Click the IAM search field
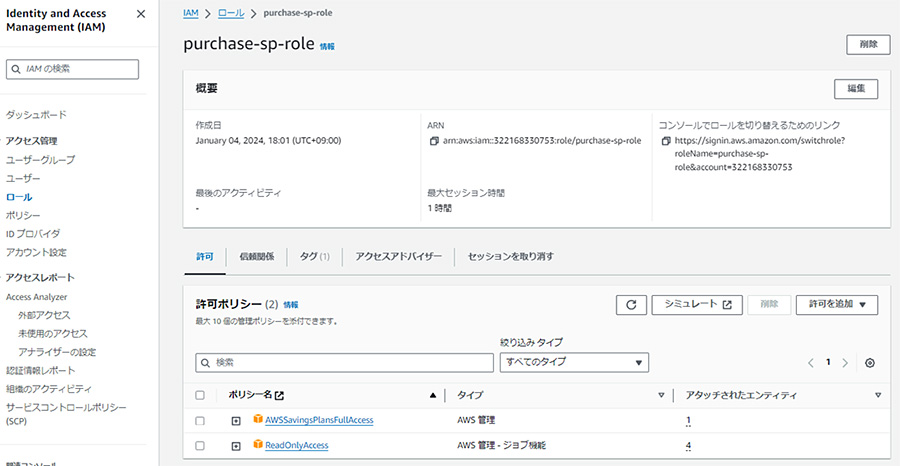Viewport: 900px width, 466px height. pos(72,69)
